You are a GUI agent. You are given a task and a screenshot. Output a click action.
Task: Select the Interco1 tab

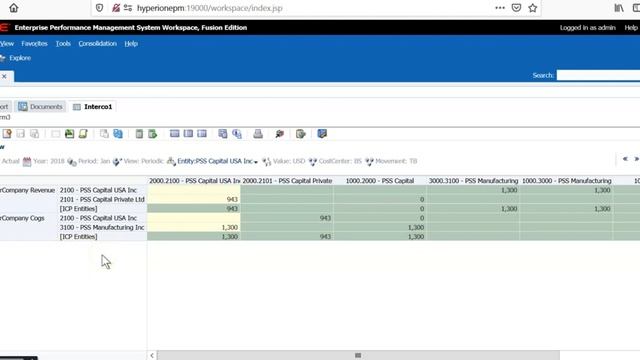click(x=92, y=107)
